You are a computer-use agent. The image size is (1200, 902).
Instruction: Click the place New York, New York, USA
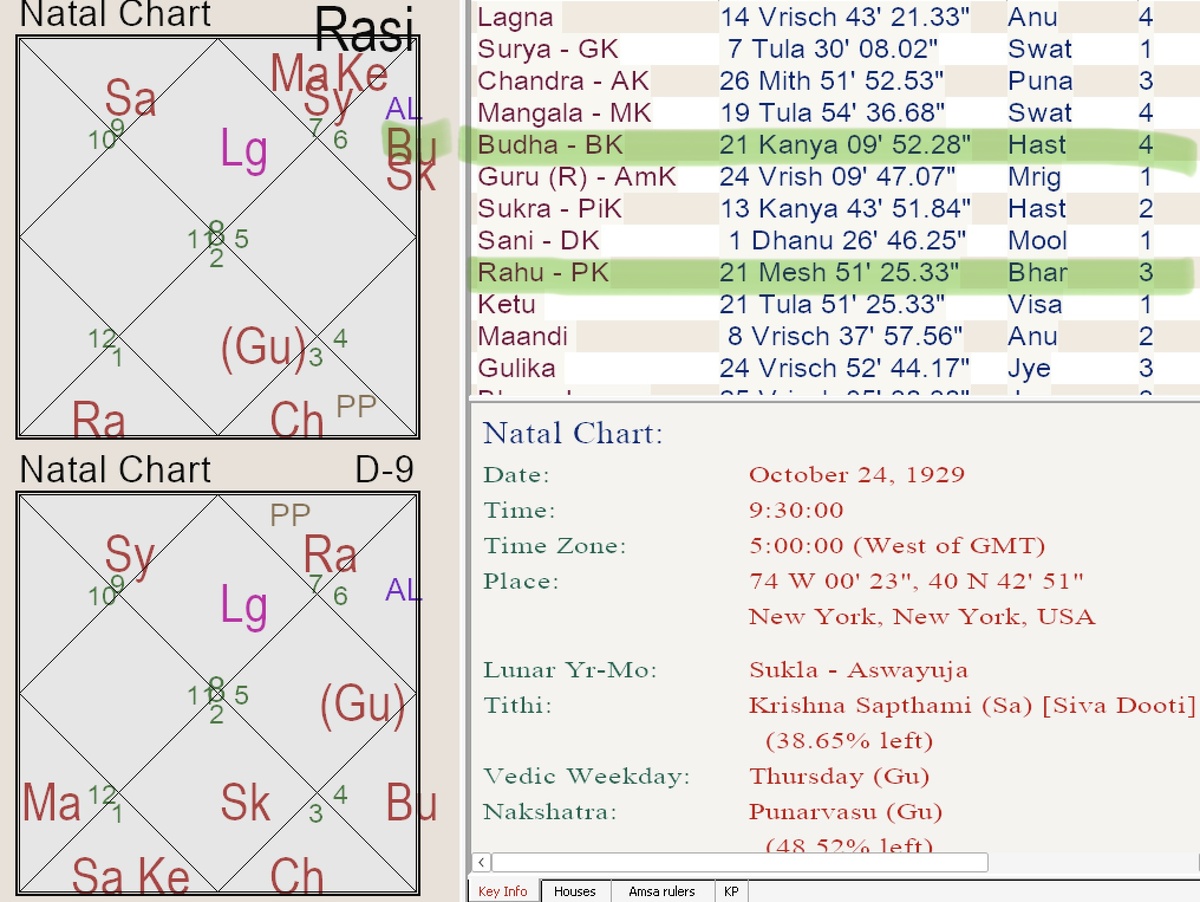point(922,617)
